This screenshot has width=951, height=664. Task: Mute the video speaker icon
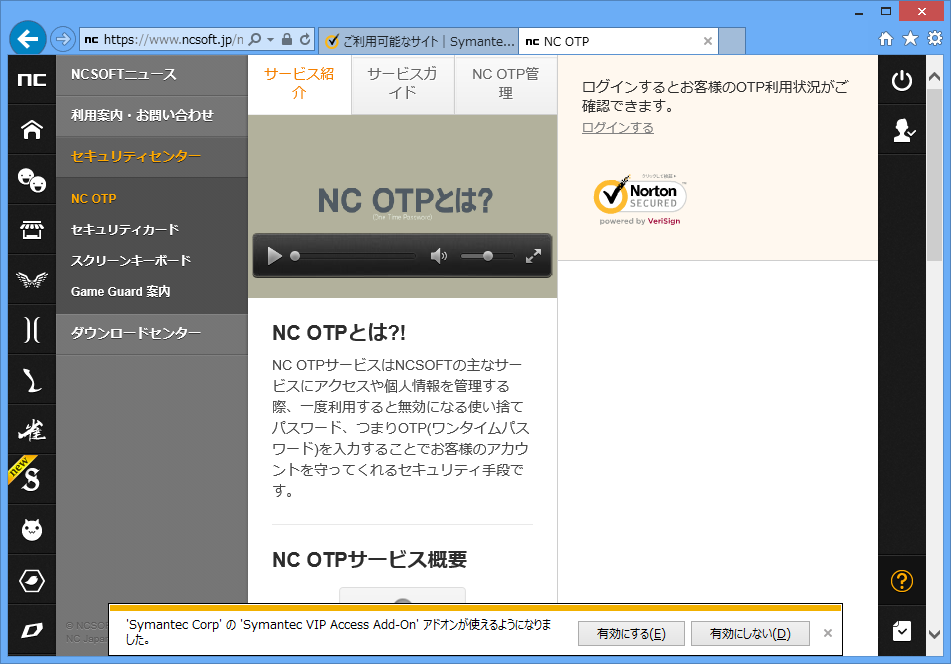(x=439, y=256)
